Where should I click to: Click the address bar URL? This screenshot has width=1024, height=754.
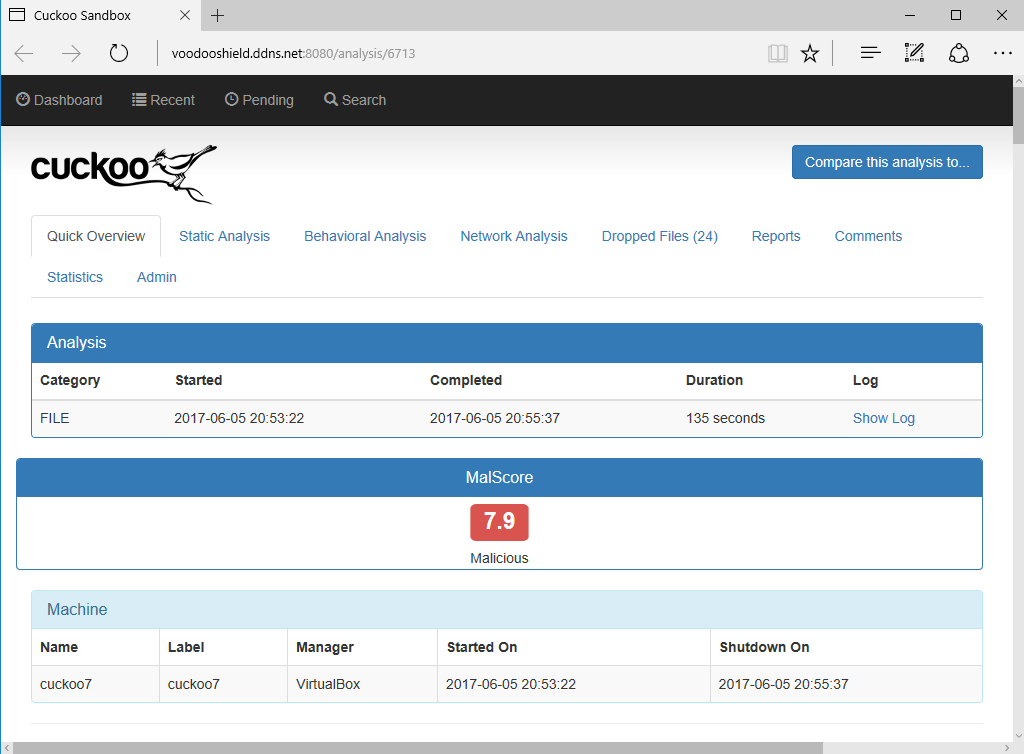(293, 54)
